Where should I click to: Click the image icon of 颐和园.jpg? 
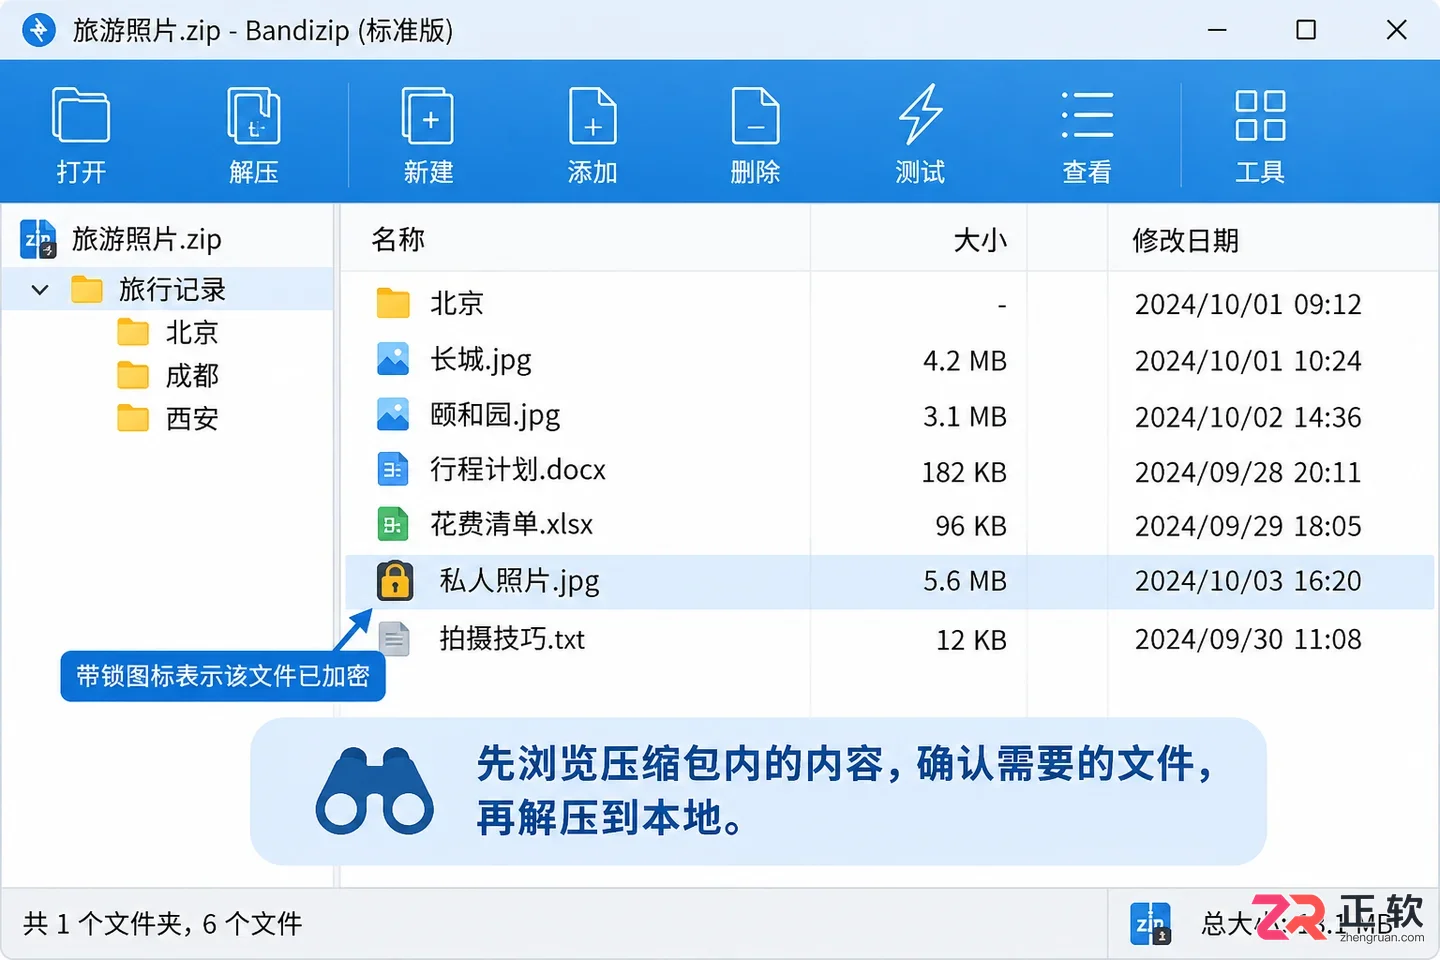coord(393,415)
